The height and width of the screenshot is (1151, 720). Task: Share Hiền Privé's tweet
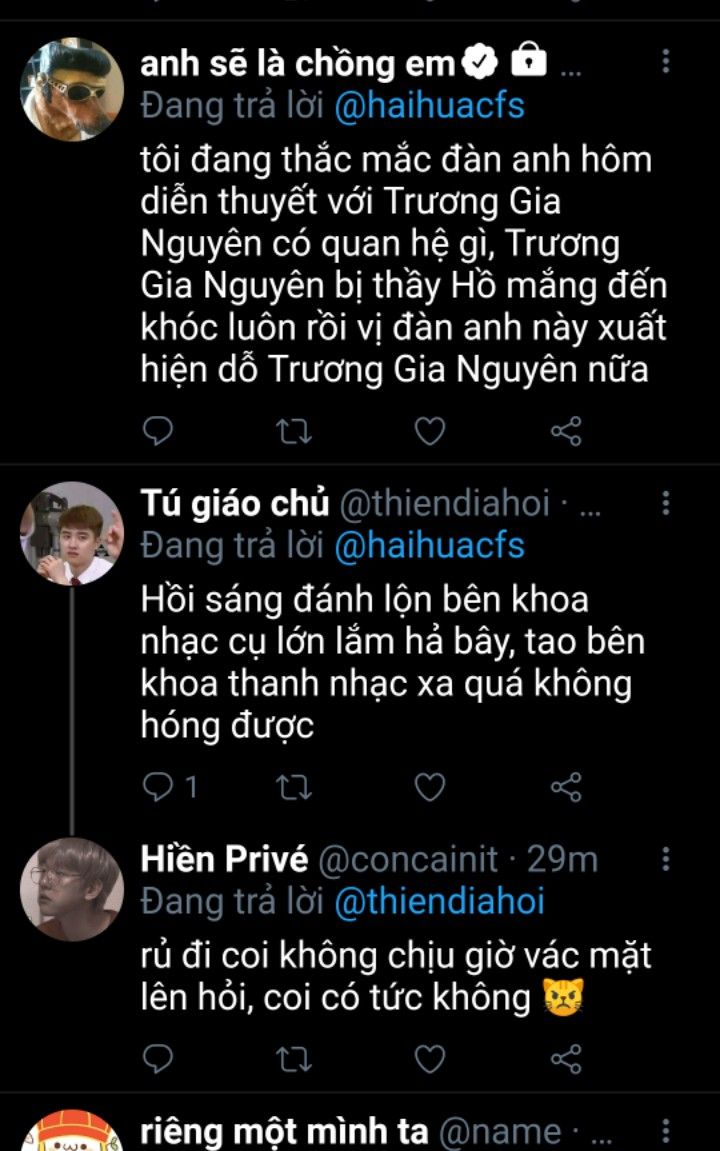pyautogui.click(x=566, y=1058)
